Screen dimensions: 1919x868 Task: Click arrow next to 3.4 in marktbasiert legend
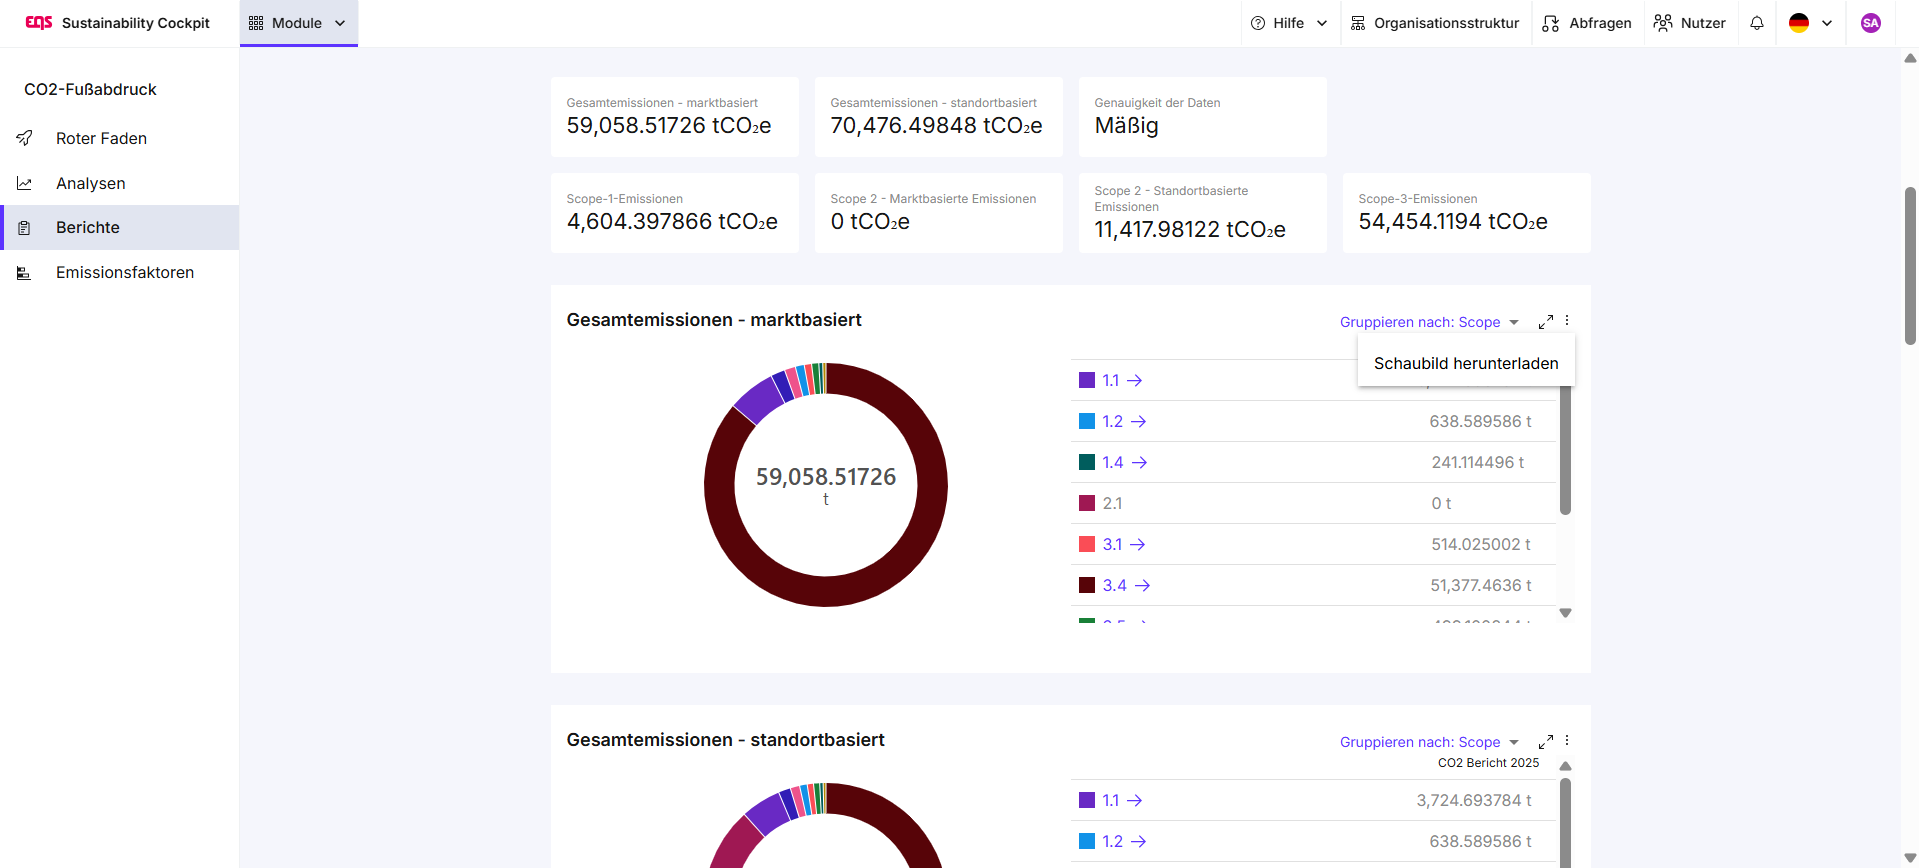click(x=1143, y=586)
